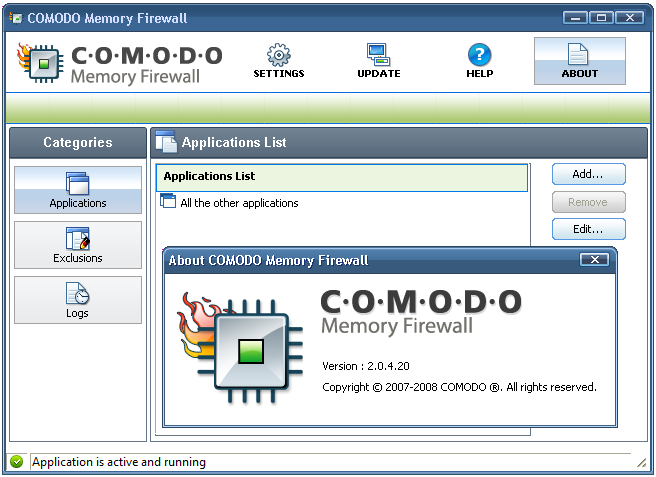Click the Applications List header icon
The height and width of the screenshot is (477, 656).
(x=166, y=141)
